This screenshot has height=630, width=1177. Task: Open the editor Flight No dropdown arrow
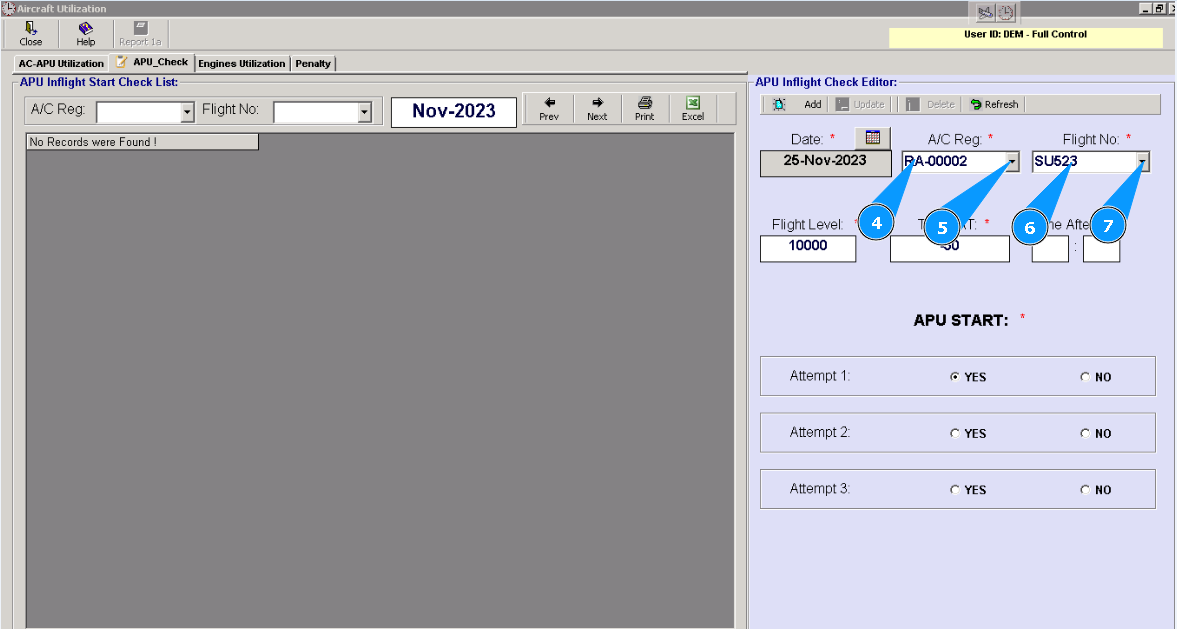(1142, 161)
